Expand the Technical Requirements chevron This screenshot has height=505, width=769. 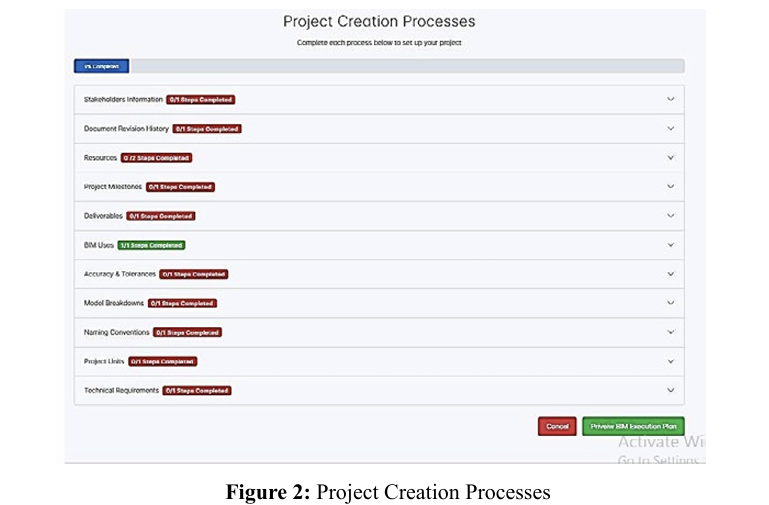[x=670, y=390]
